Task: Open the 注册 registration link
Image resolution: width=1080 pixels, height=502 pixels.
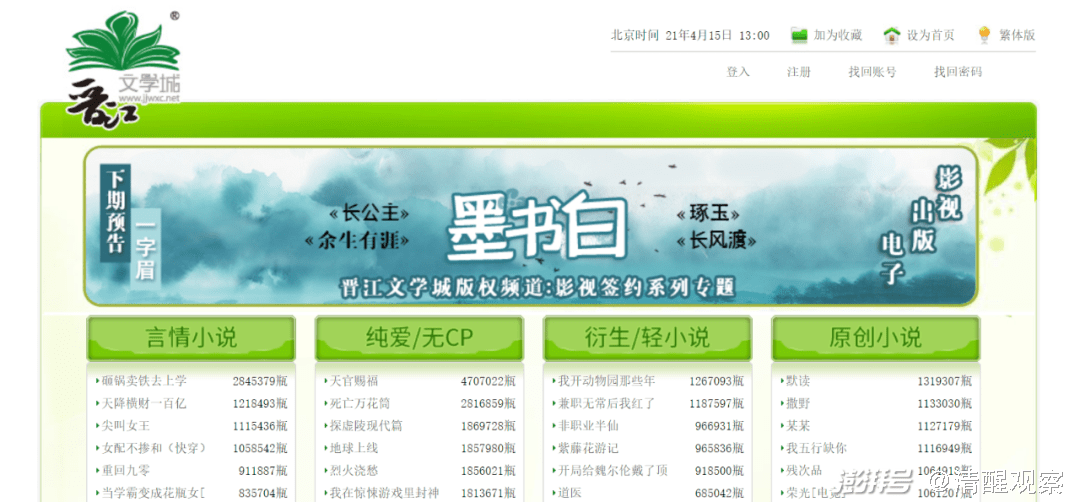Action: [x=799, y=72]
